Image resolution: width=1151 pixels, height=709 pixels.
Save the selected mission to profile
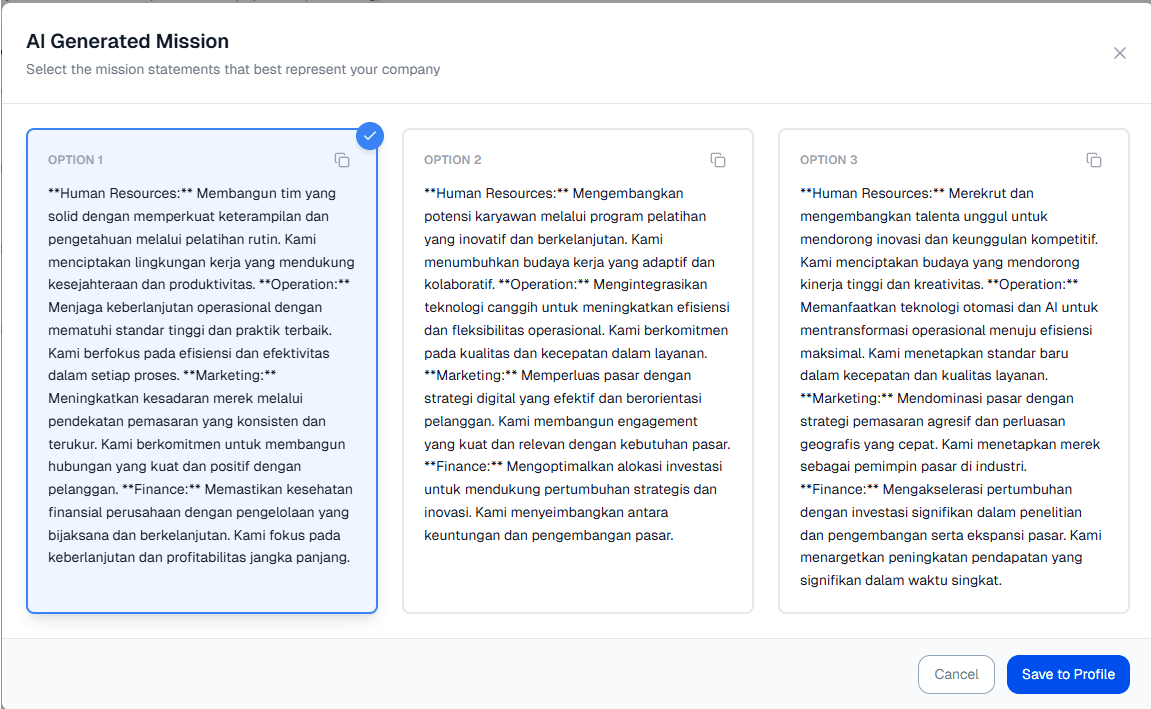coord(1068,674)
